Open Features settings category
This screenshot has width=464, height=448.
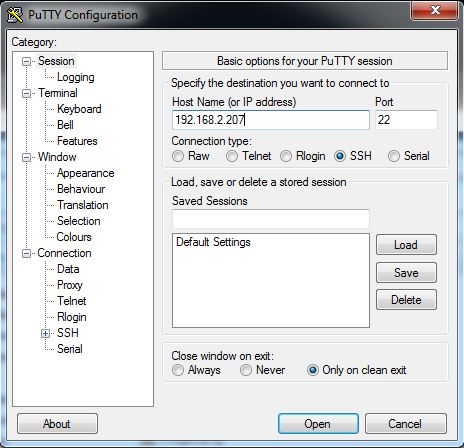tap(77, 141)
